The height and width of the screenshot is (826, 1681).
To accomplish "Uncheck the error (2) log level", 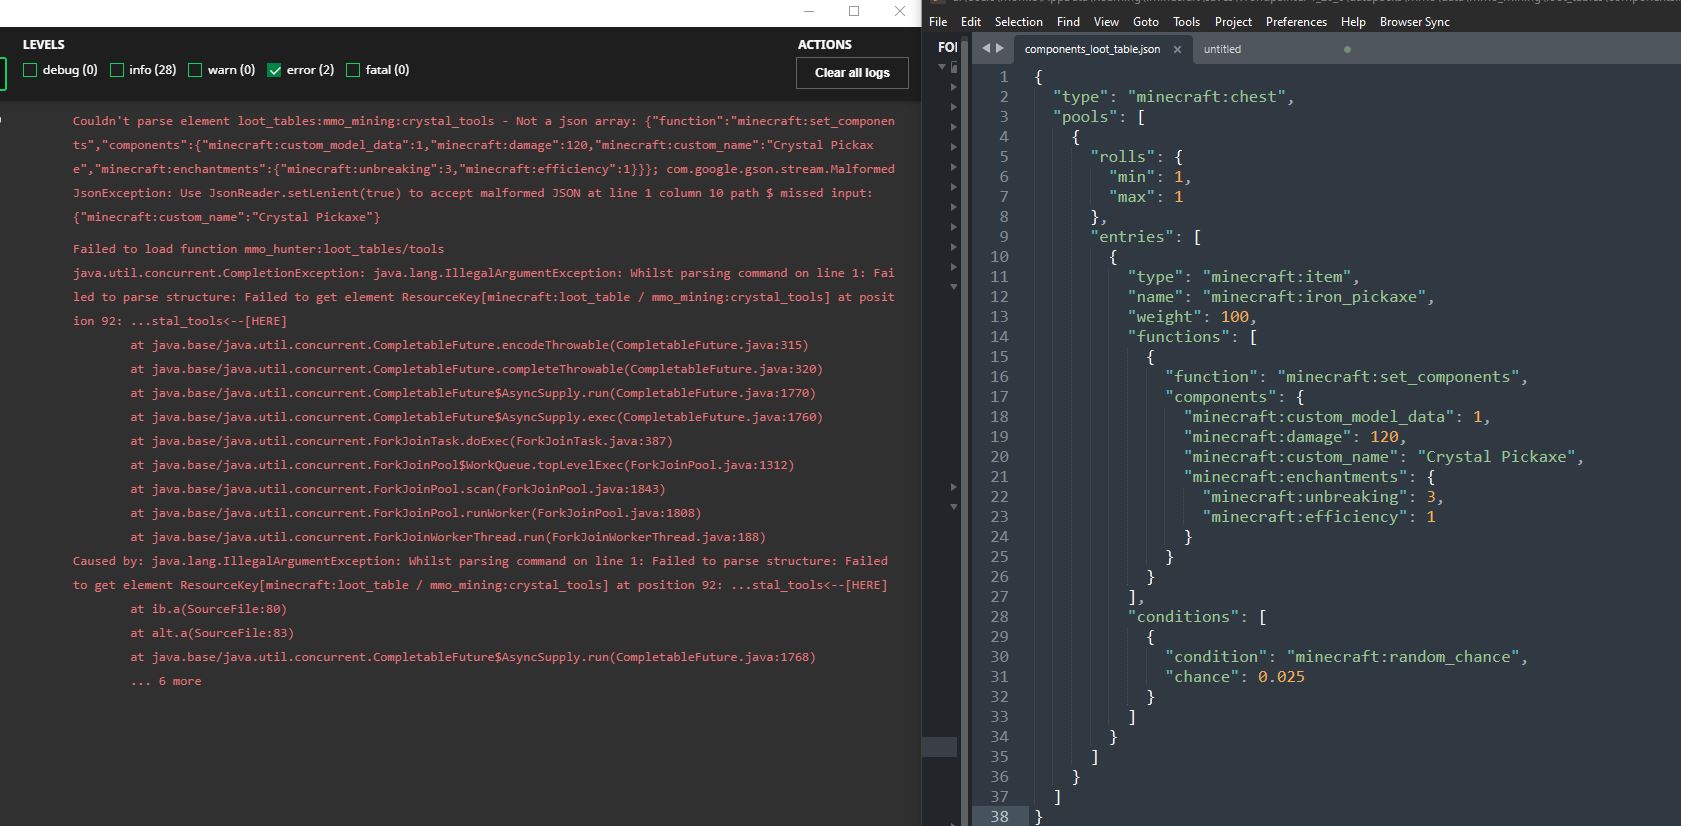I will [274, 70].
